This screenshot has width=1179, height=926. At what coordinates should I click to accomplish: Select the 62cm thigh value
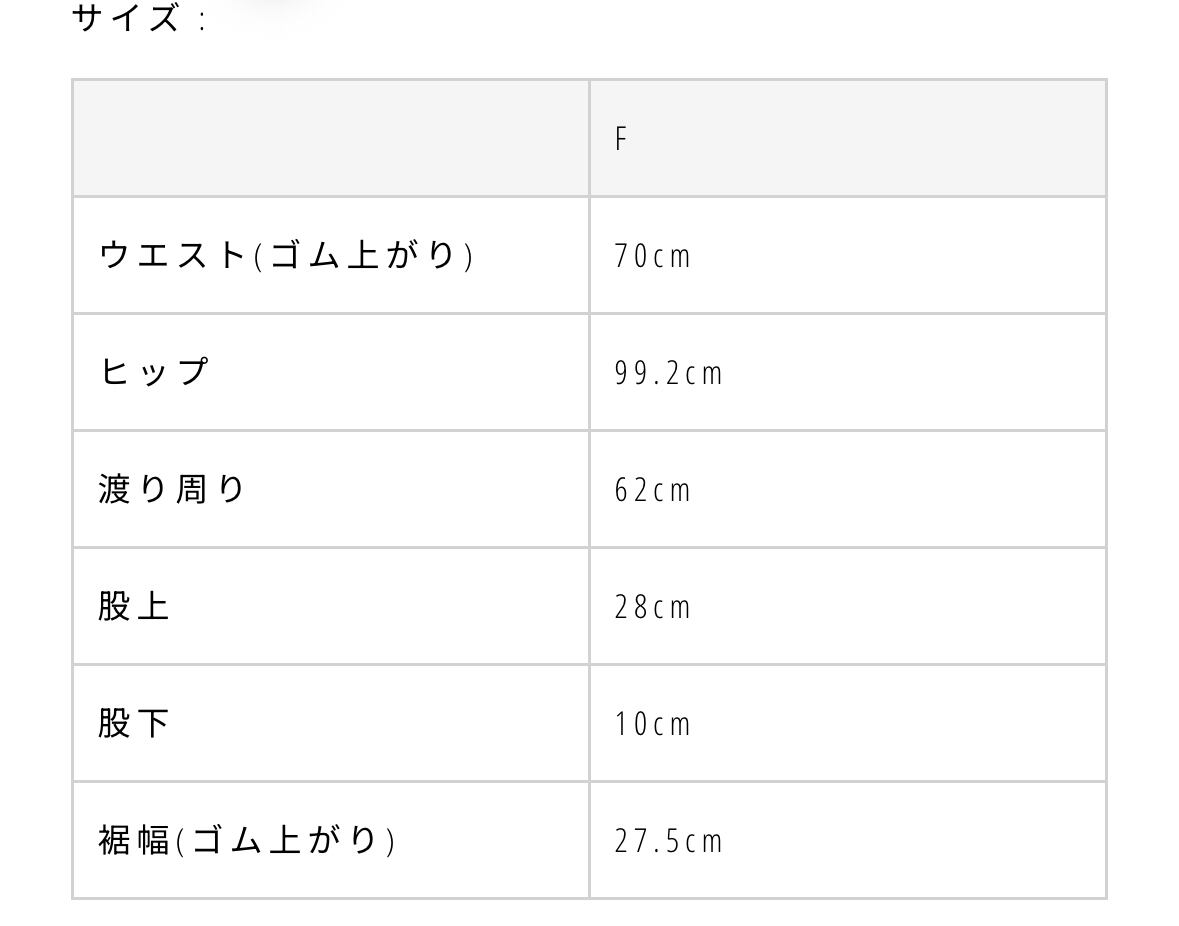(652, 490)
